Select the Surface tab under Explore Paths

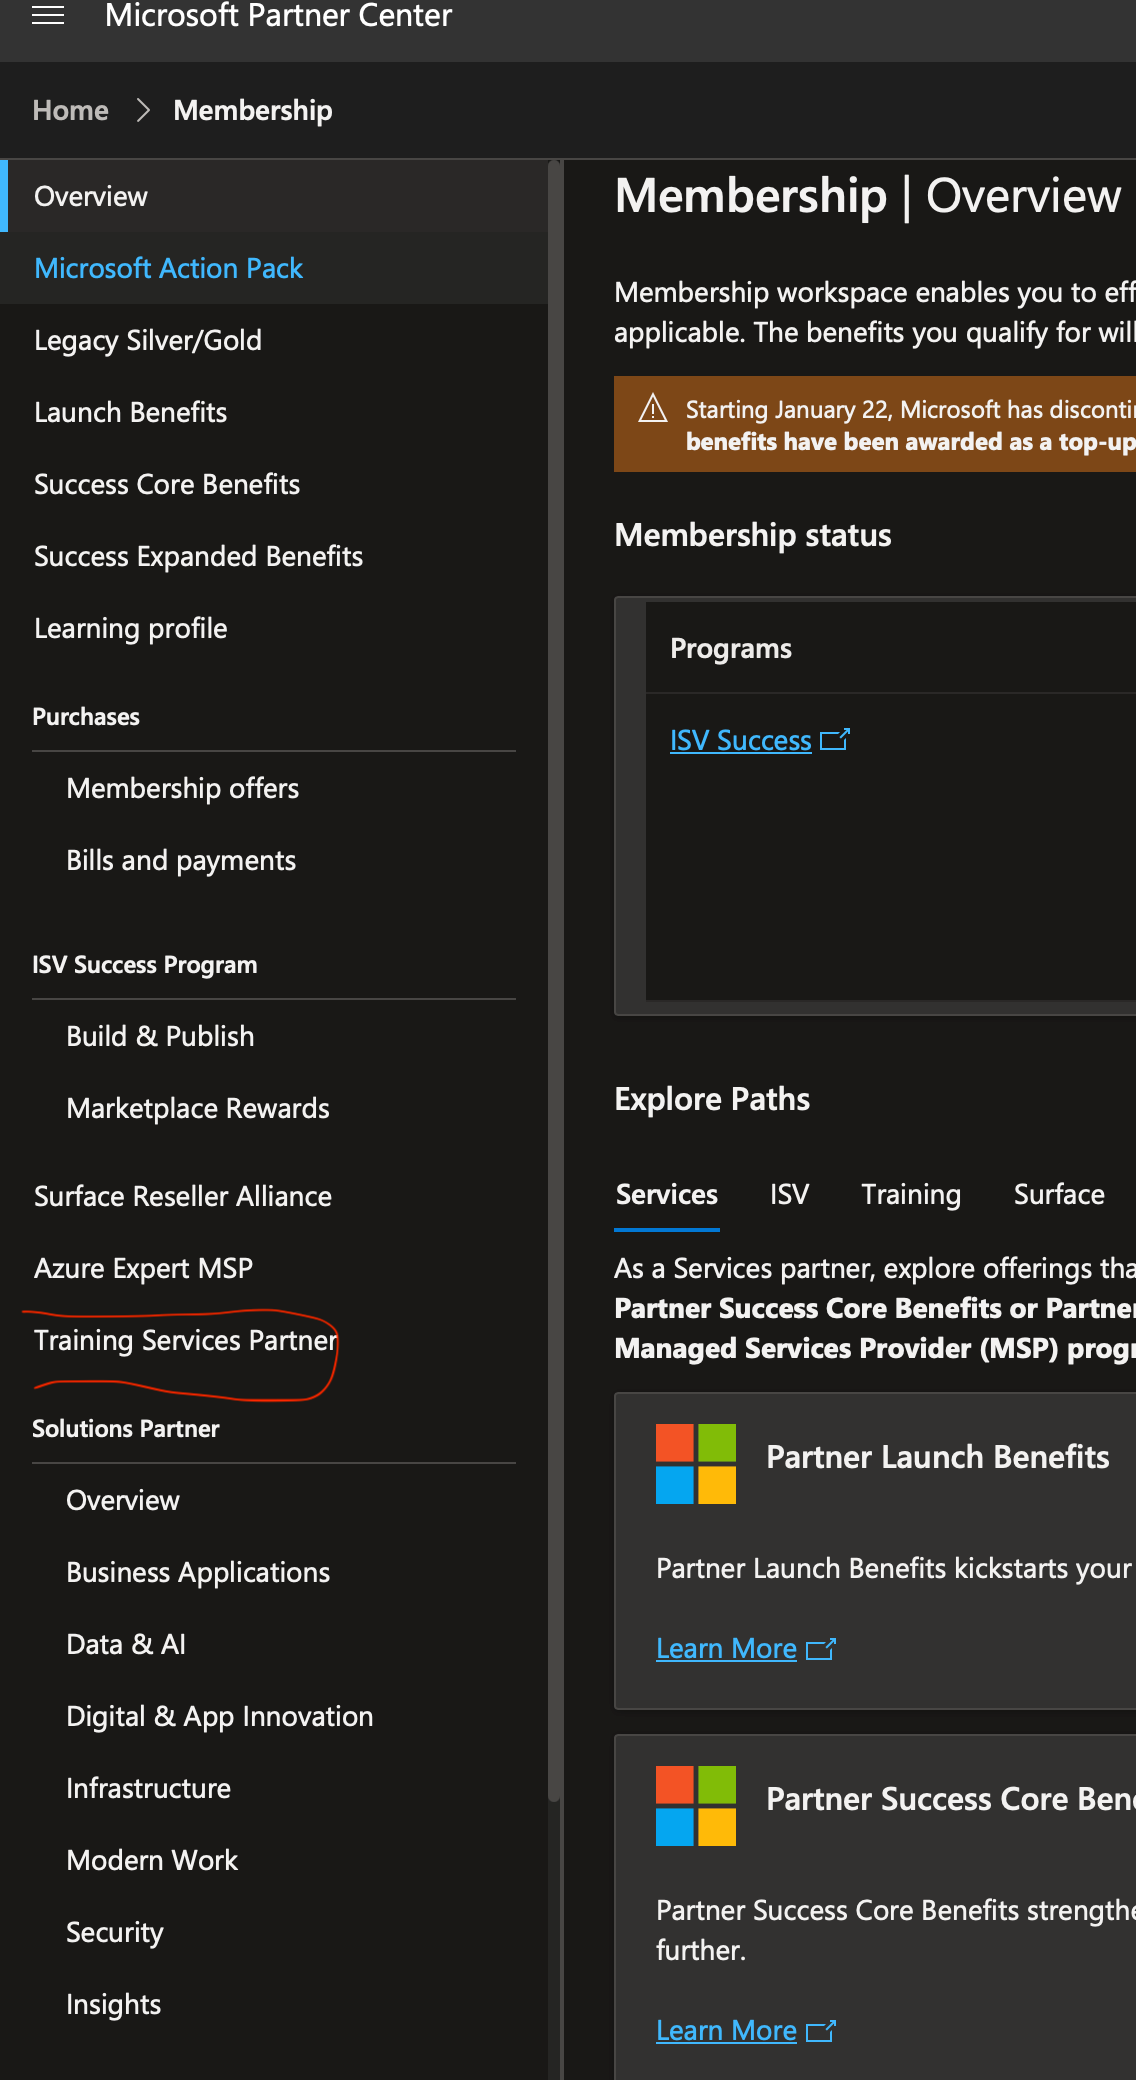tap(1059, 1194)
